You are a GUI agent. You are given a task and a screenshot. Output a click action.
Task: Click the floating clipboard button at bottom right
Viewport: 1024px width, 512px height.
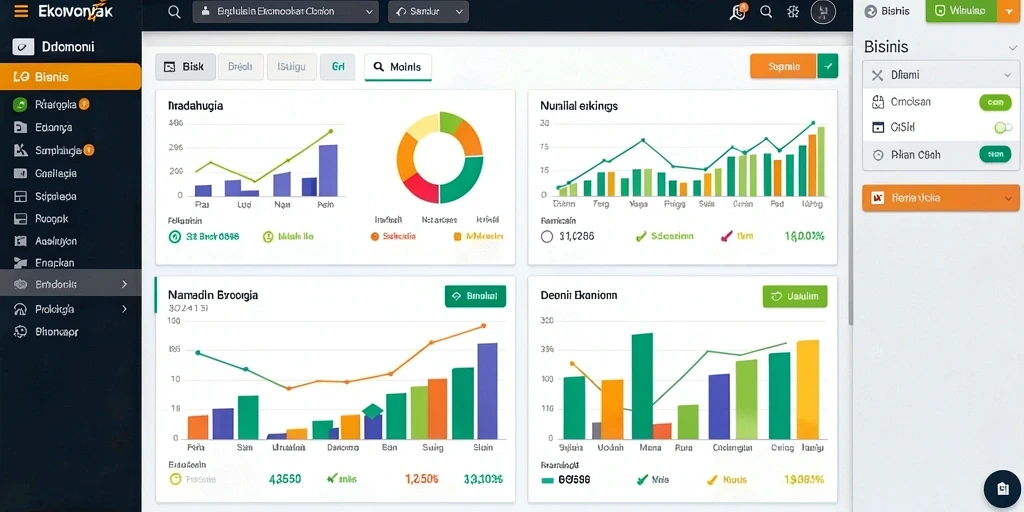(x=1002, y=489)
